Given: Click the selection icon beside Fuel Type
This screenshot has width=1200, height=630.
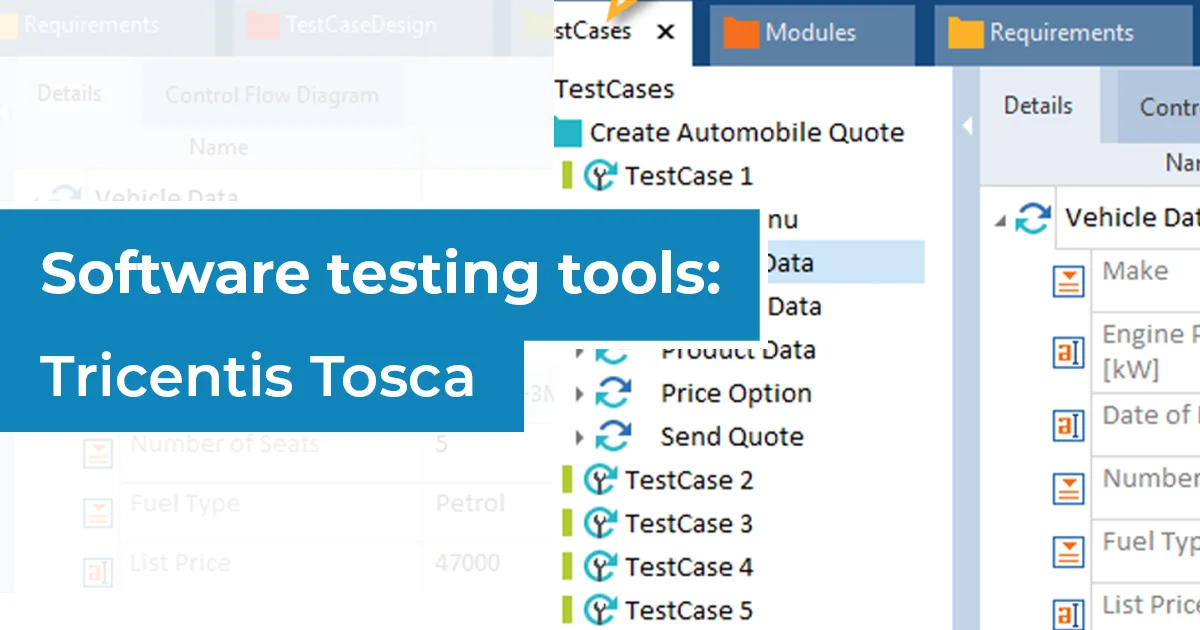Looking at the screenshot, I should coord(1069,551).
